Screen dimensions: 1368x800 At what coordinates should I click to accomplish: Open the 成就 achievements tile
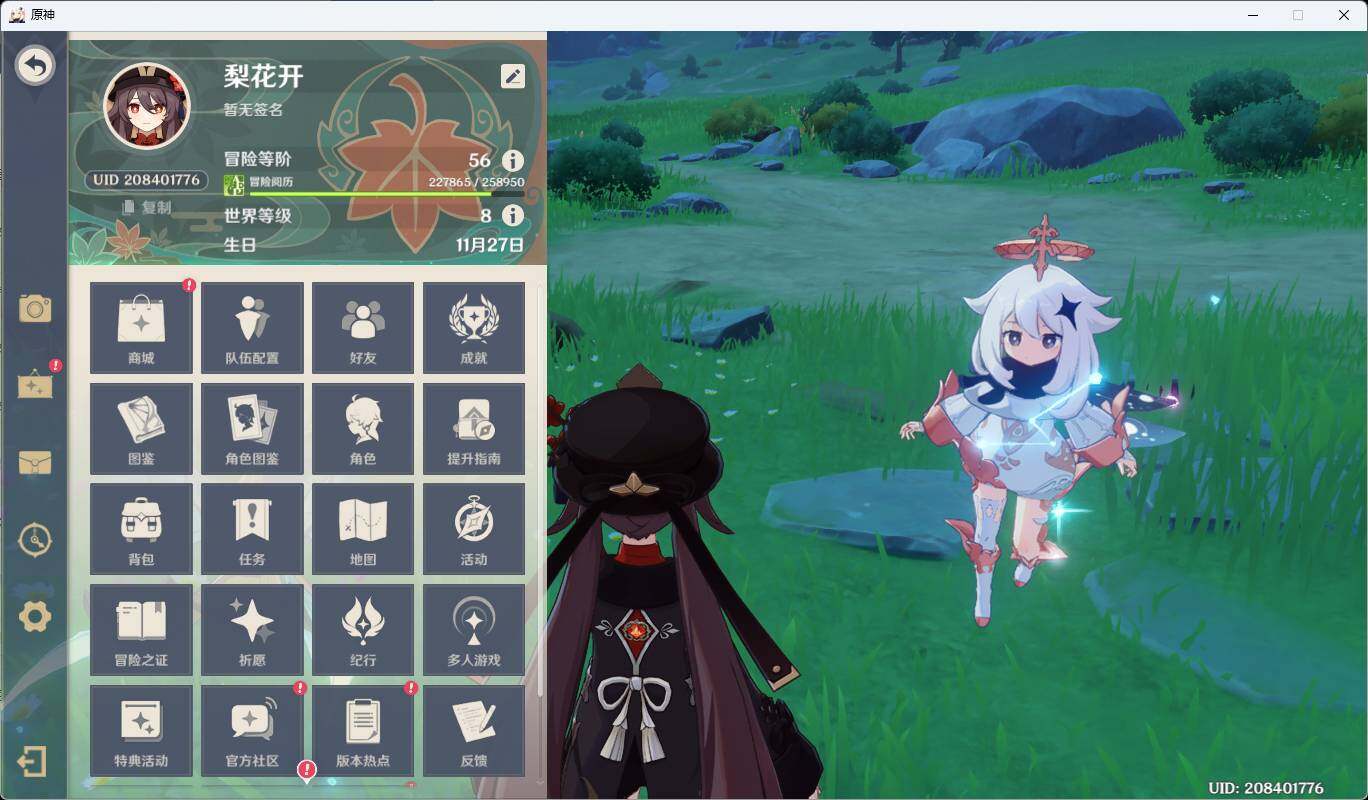pyautogui.click(x=474, y=328)
